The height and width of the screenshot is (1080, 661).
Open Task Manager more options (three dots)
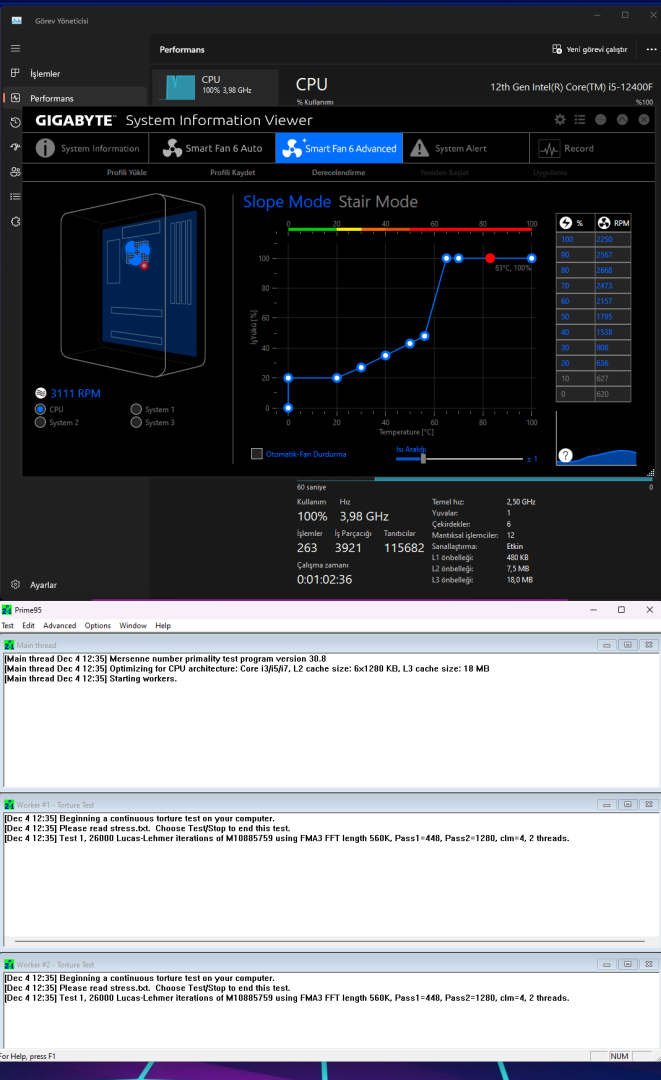tap(651, 50)
